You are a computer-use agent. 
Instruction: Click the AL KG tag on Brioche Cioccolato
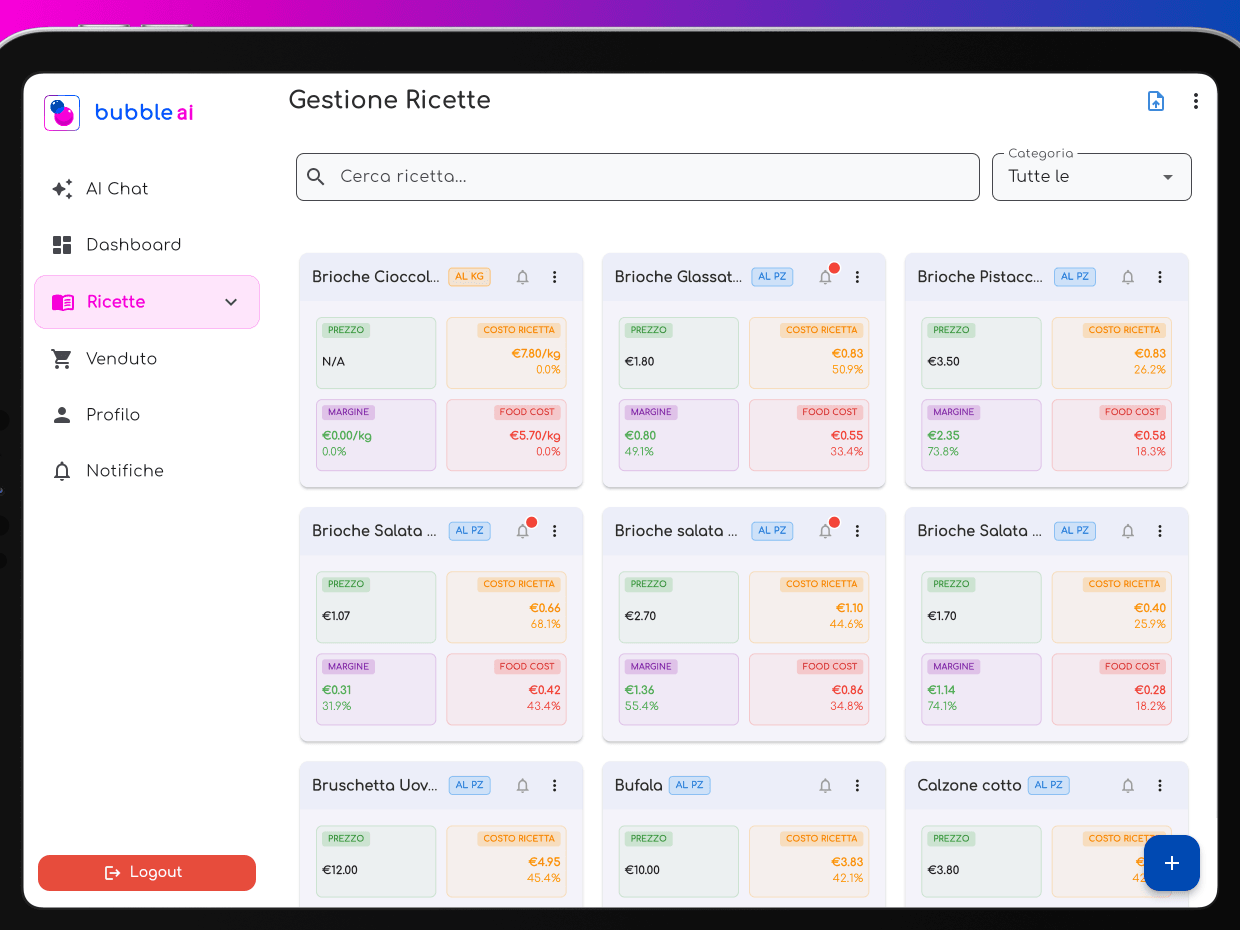point(469,277)
